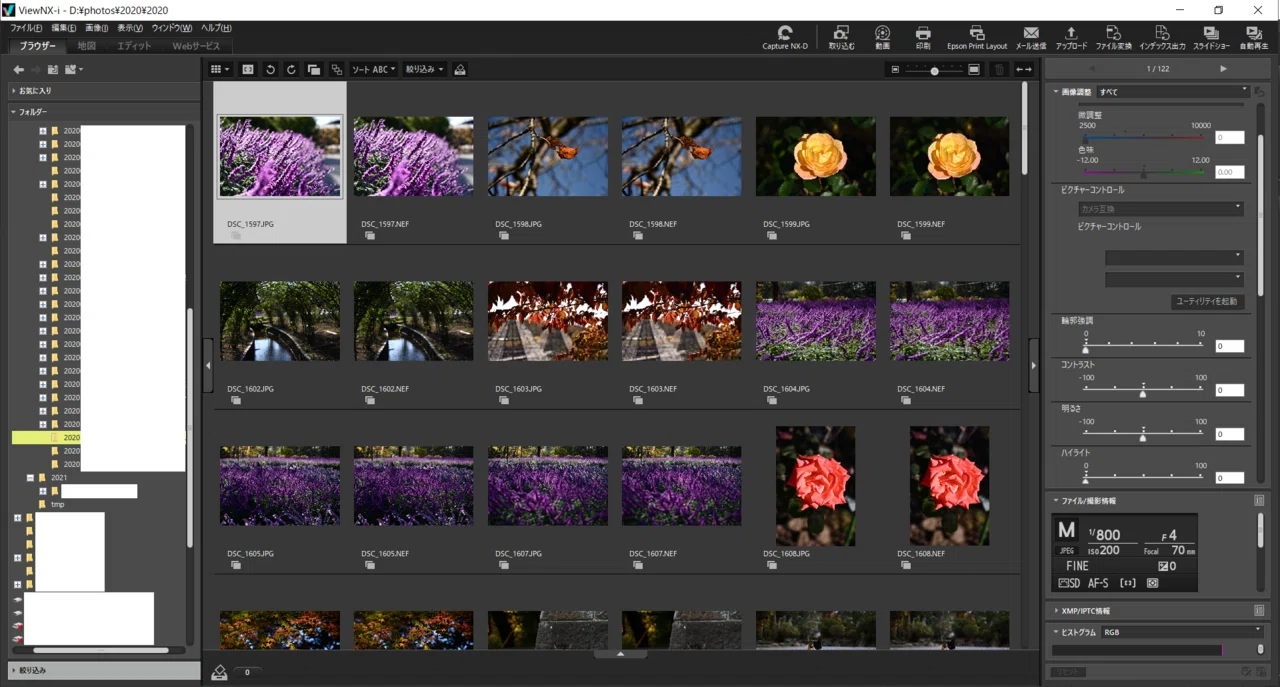Rotate image clockwise
This screenshot has width=1280, height=687.
(291, 69)
